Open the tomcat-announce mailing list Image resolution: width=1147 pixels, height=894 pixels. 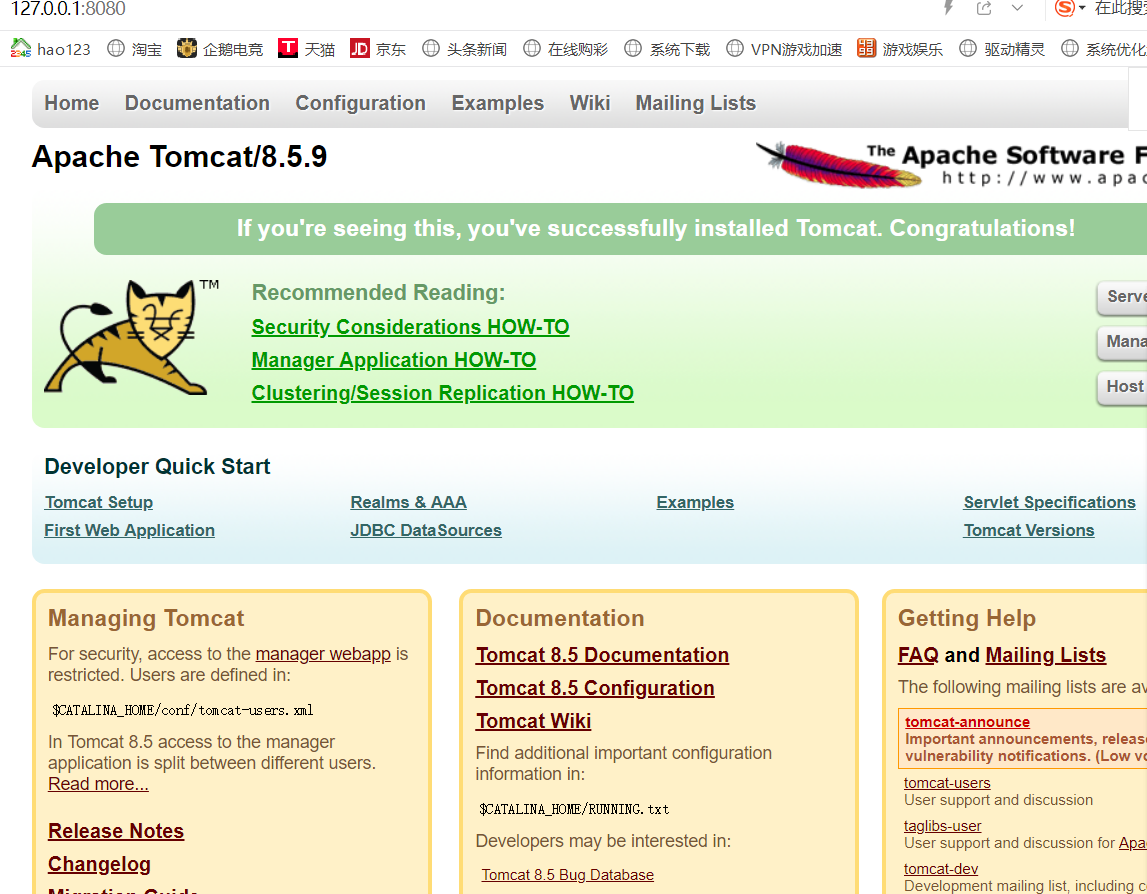tap(967, 722)
